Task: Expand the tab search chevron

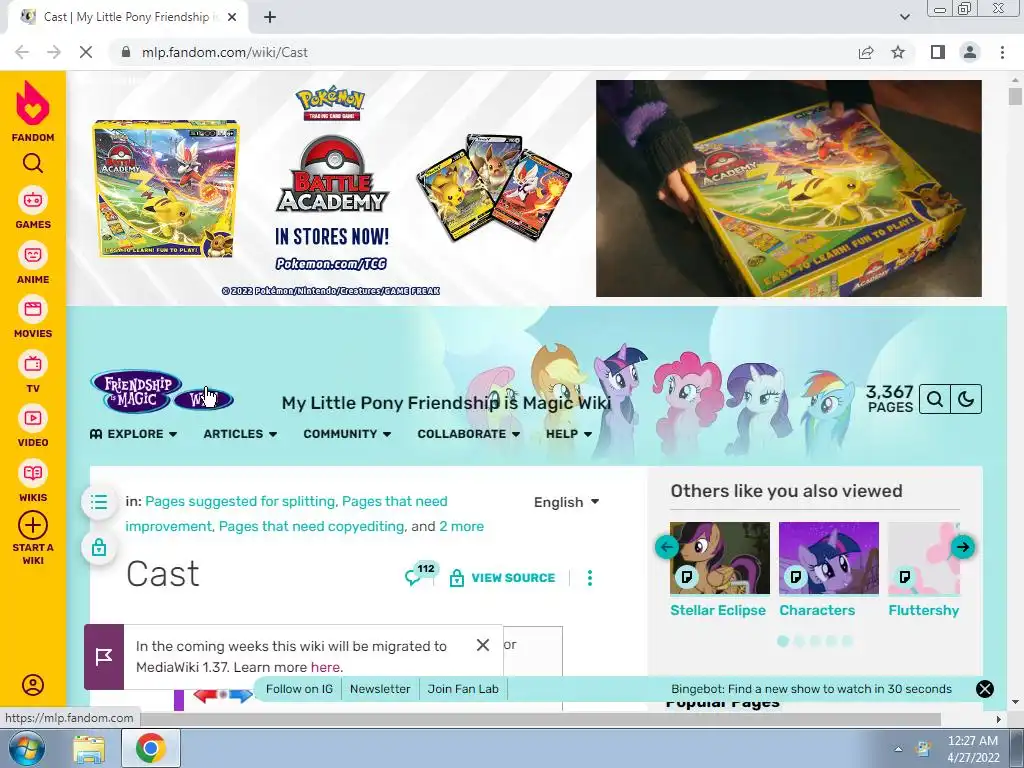Action: click(904, 18)
